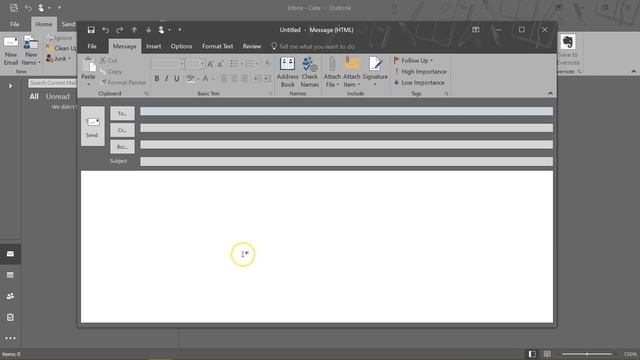The width and height of the screenshot is (640, 360).
Task: Switch to the Insert tab
Action: pyautogui.click(x=153, y=46)
